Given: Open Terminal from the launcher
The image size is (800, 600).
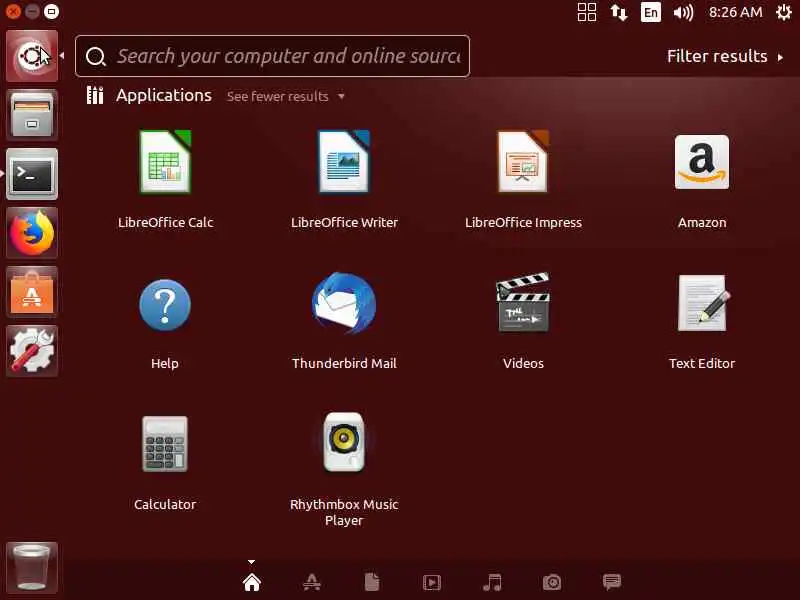Looking at the screenshot, I should point(32,173).
